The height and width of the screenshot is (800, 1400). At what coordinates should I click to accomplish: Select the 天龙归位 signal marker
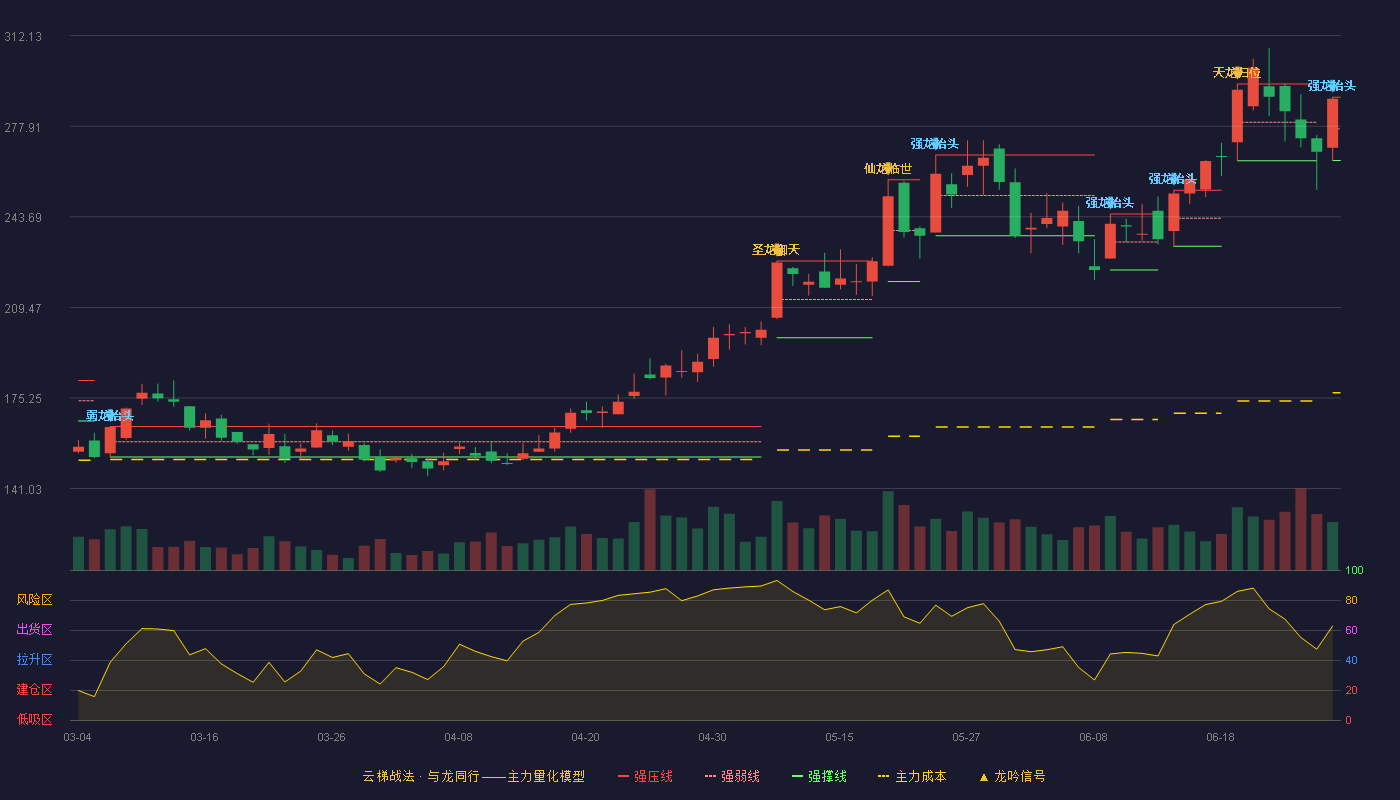(1237, 73)
